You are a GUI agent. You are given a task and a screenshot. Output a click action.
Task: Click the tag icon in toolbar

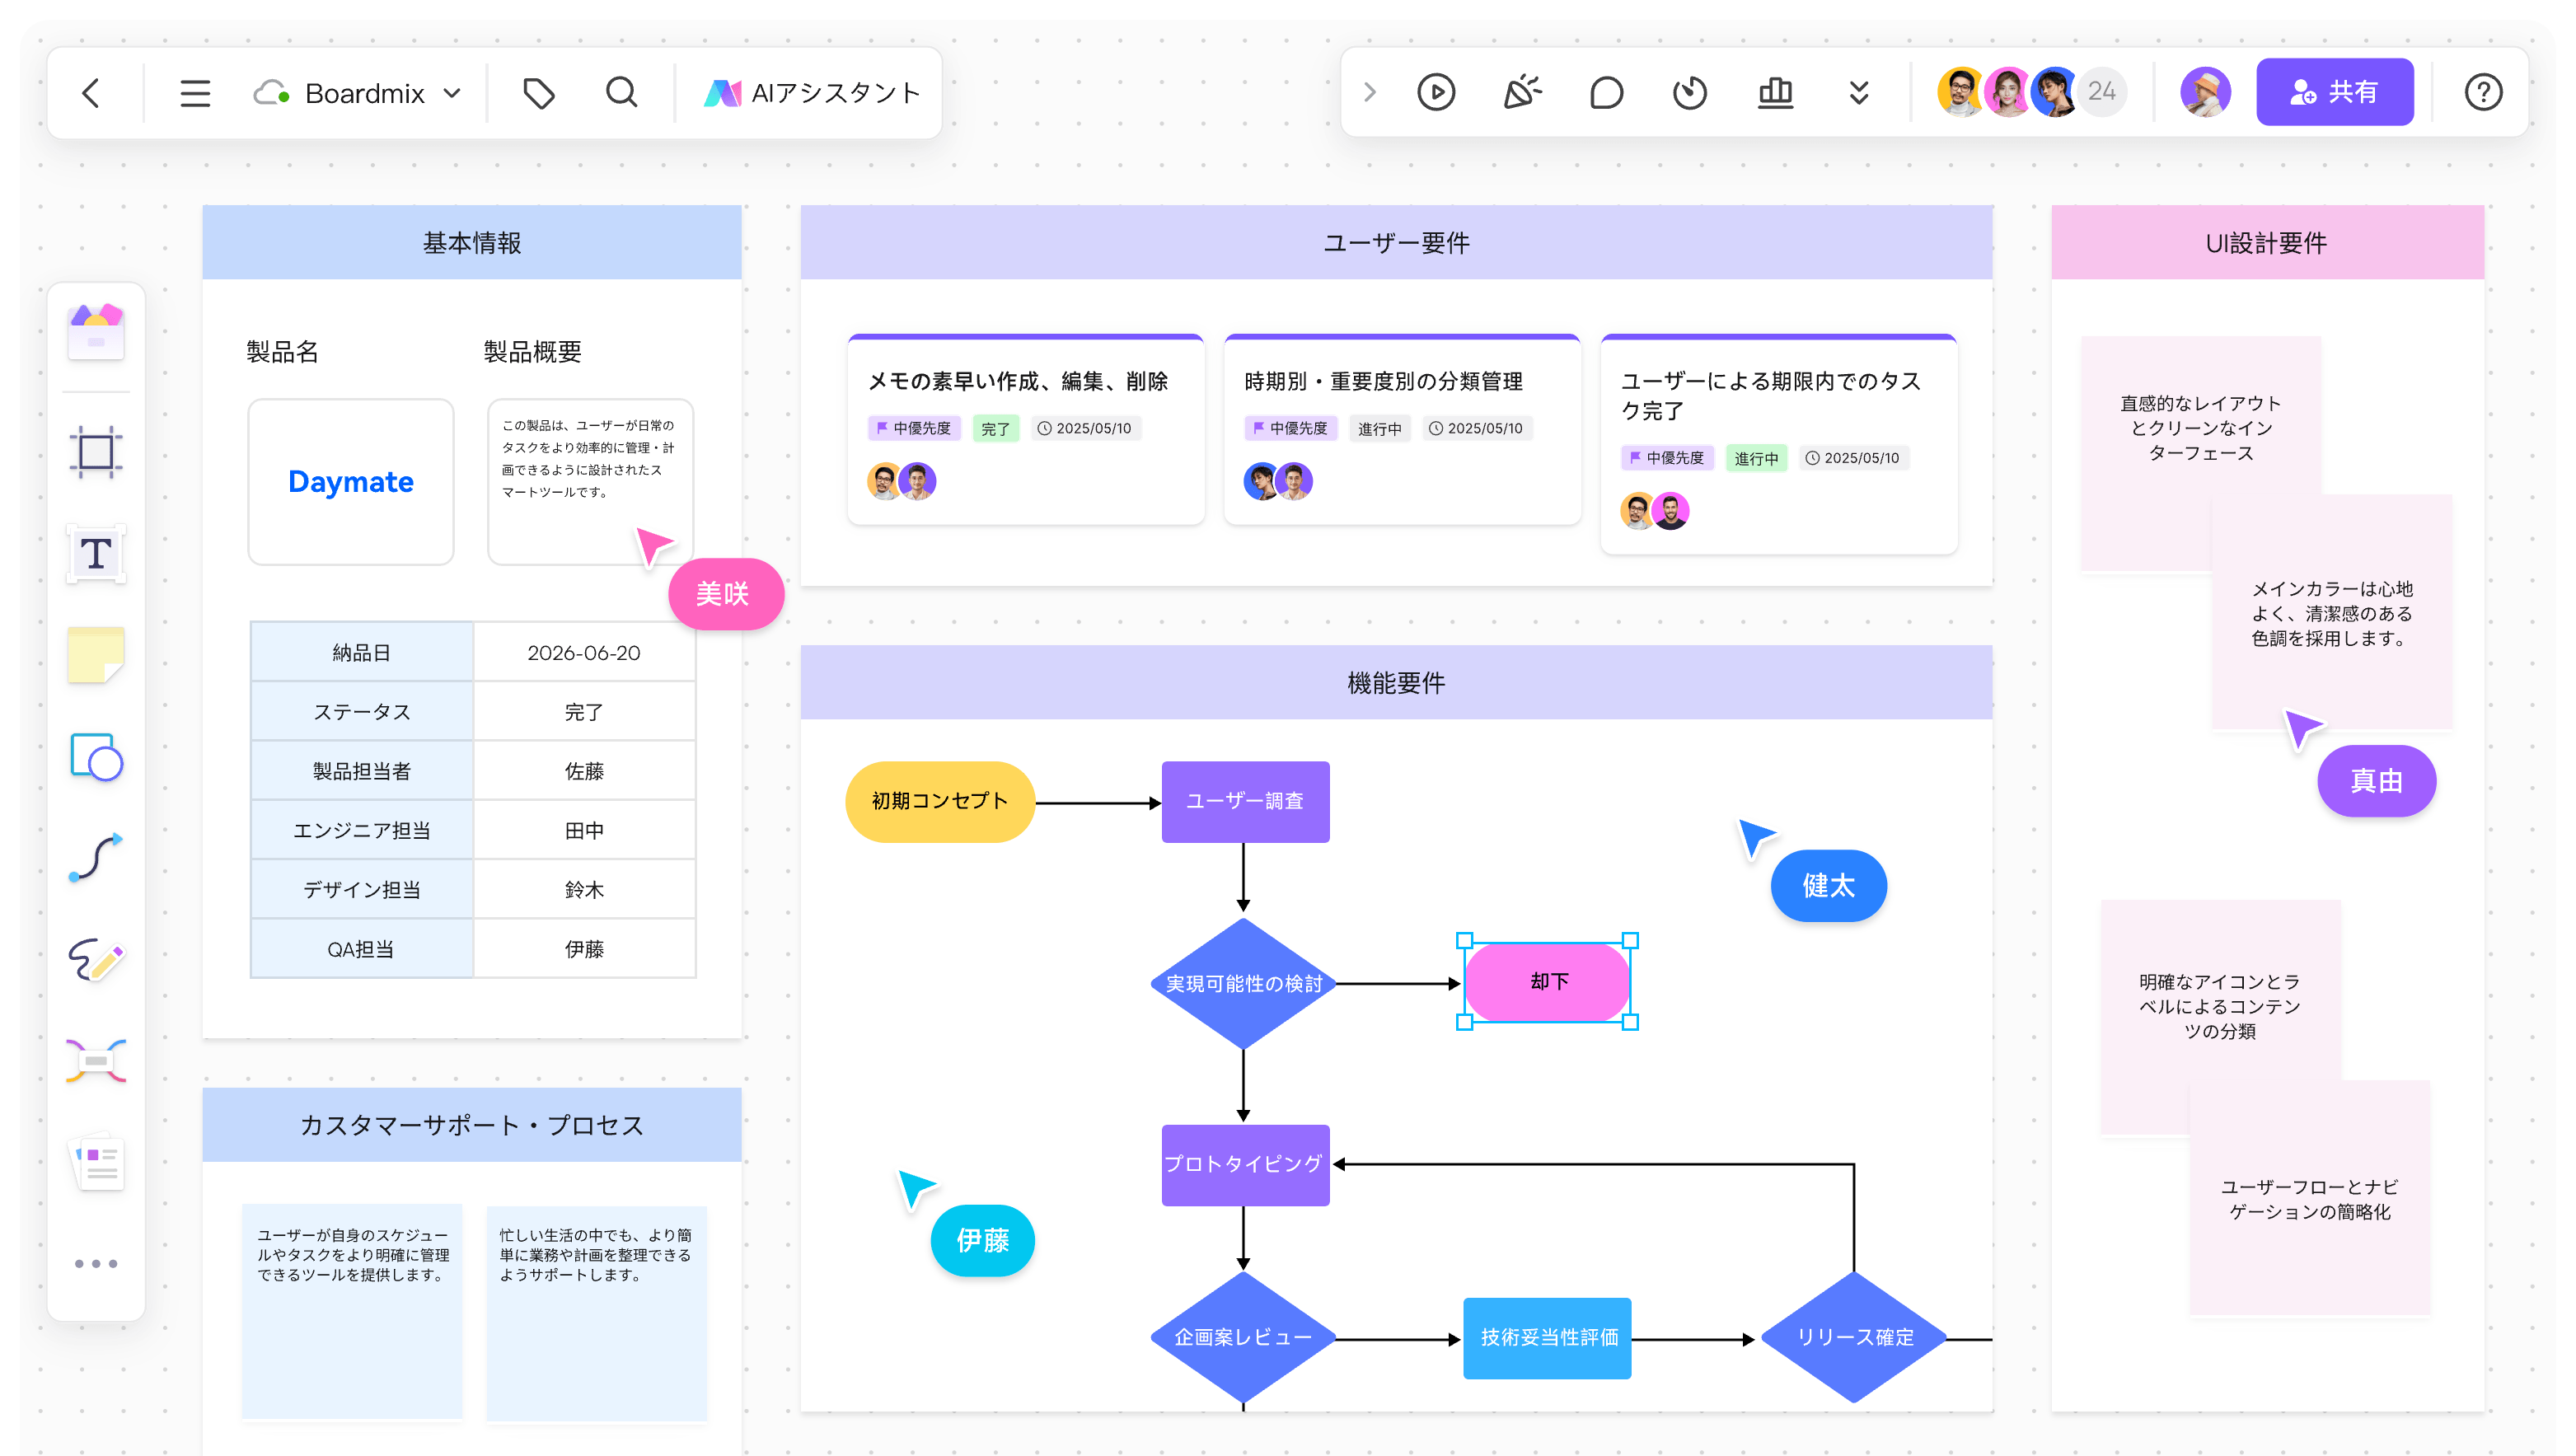[x=539, y=93]
